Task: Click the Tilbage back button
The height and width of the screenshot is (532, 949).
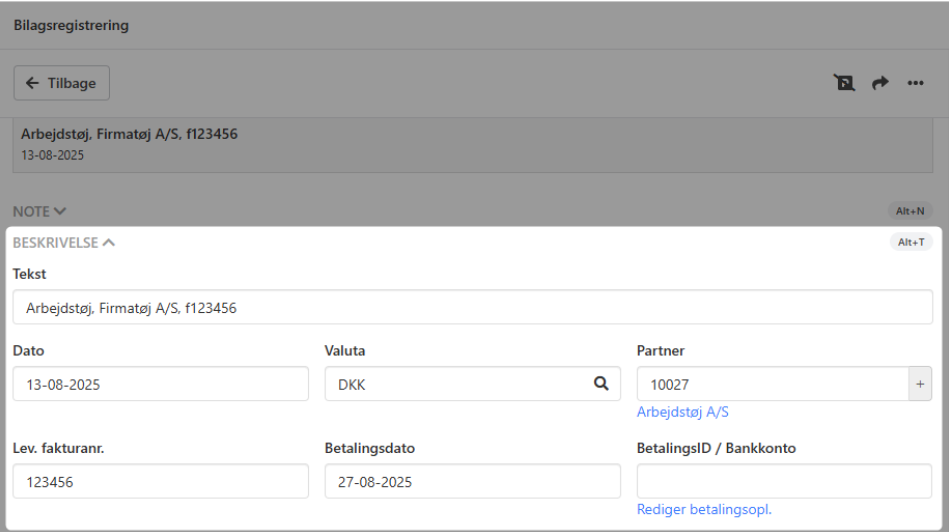Action: tap(61, 83)
